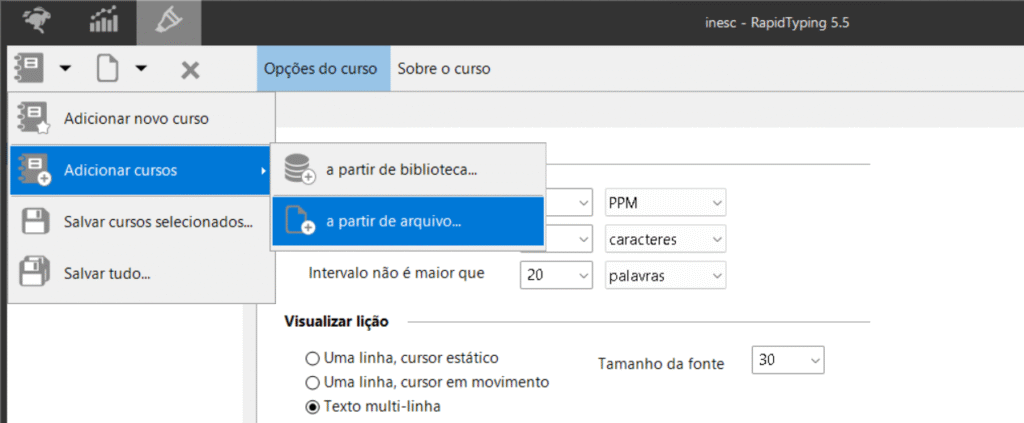
Task: Click the new lesson page icon
Action: (107, 68)
